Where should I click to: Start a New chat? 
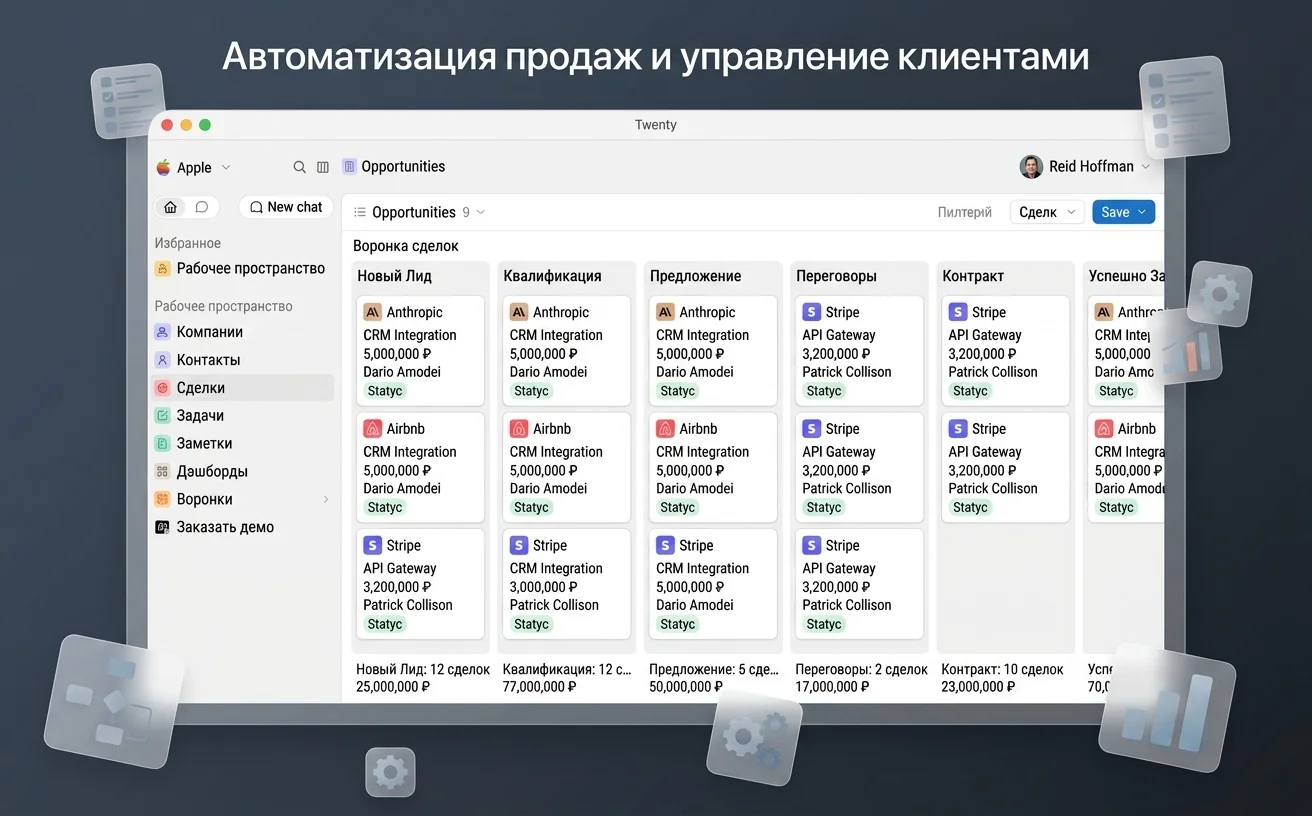(x=286, y=207)
